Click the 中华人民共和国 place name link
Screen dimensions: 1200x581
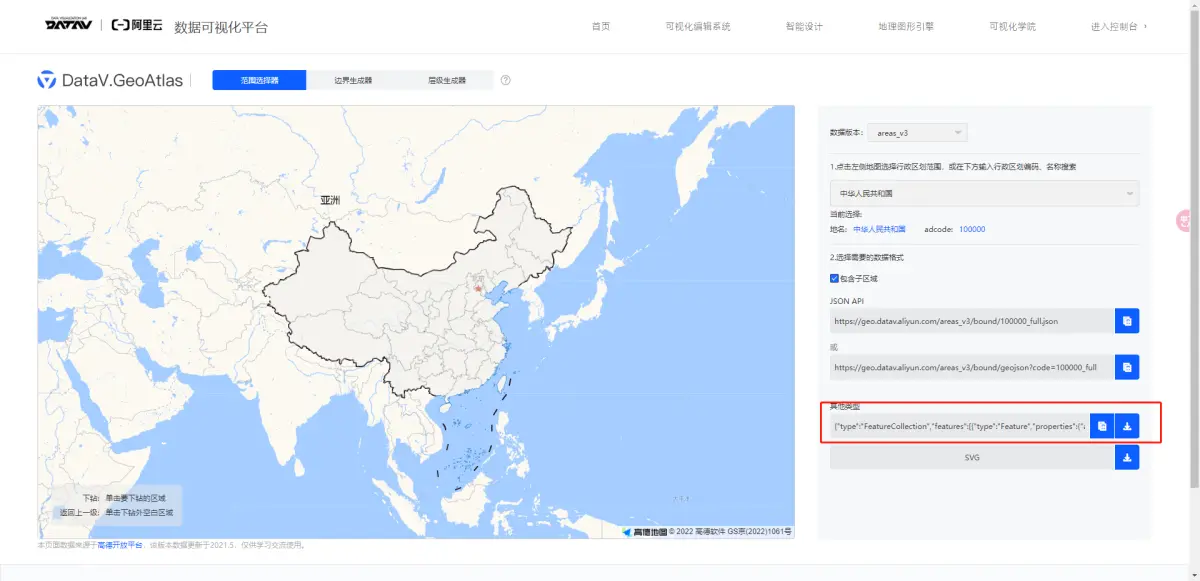point(879,229)
